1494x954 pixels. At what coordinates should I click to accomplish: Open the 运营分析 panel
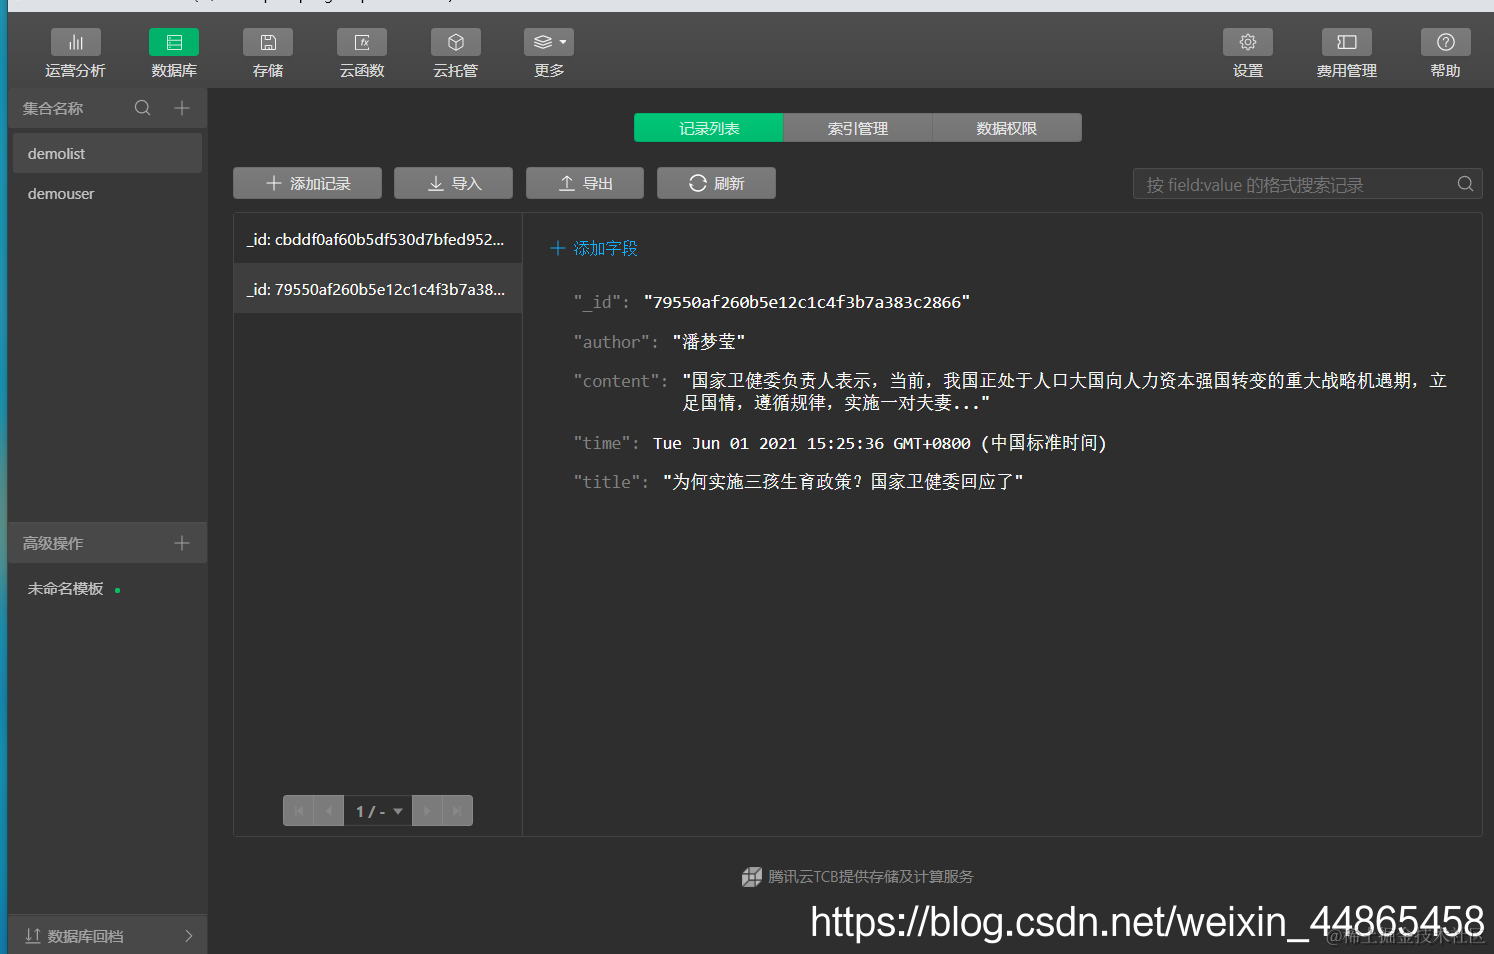pos(75,52)
